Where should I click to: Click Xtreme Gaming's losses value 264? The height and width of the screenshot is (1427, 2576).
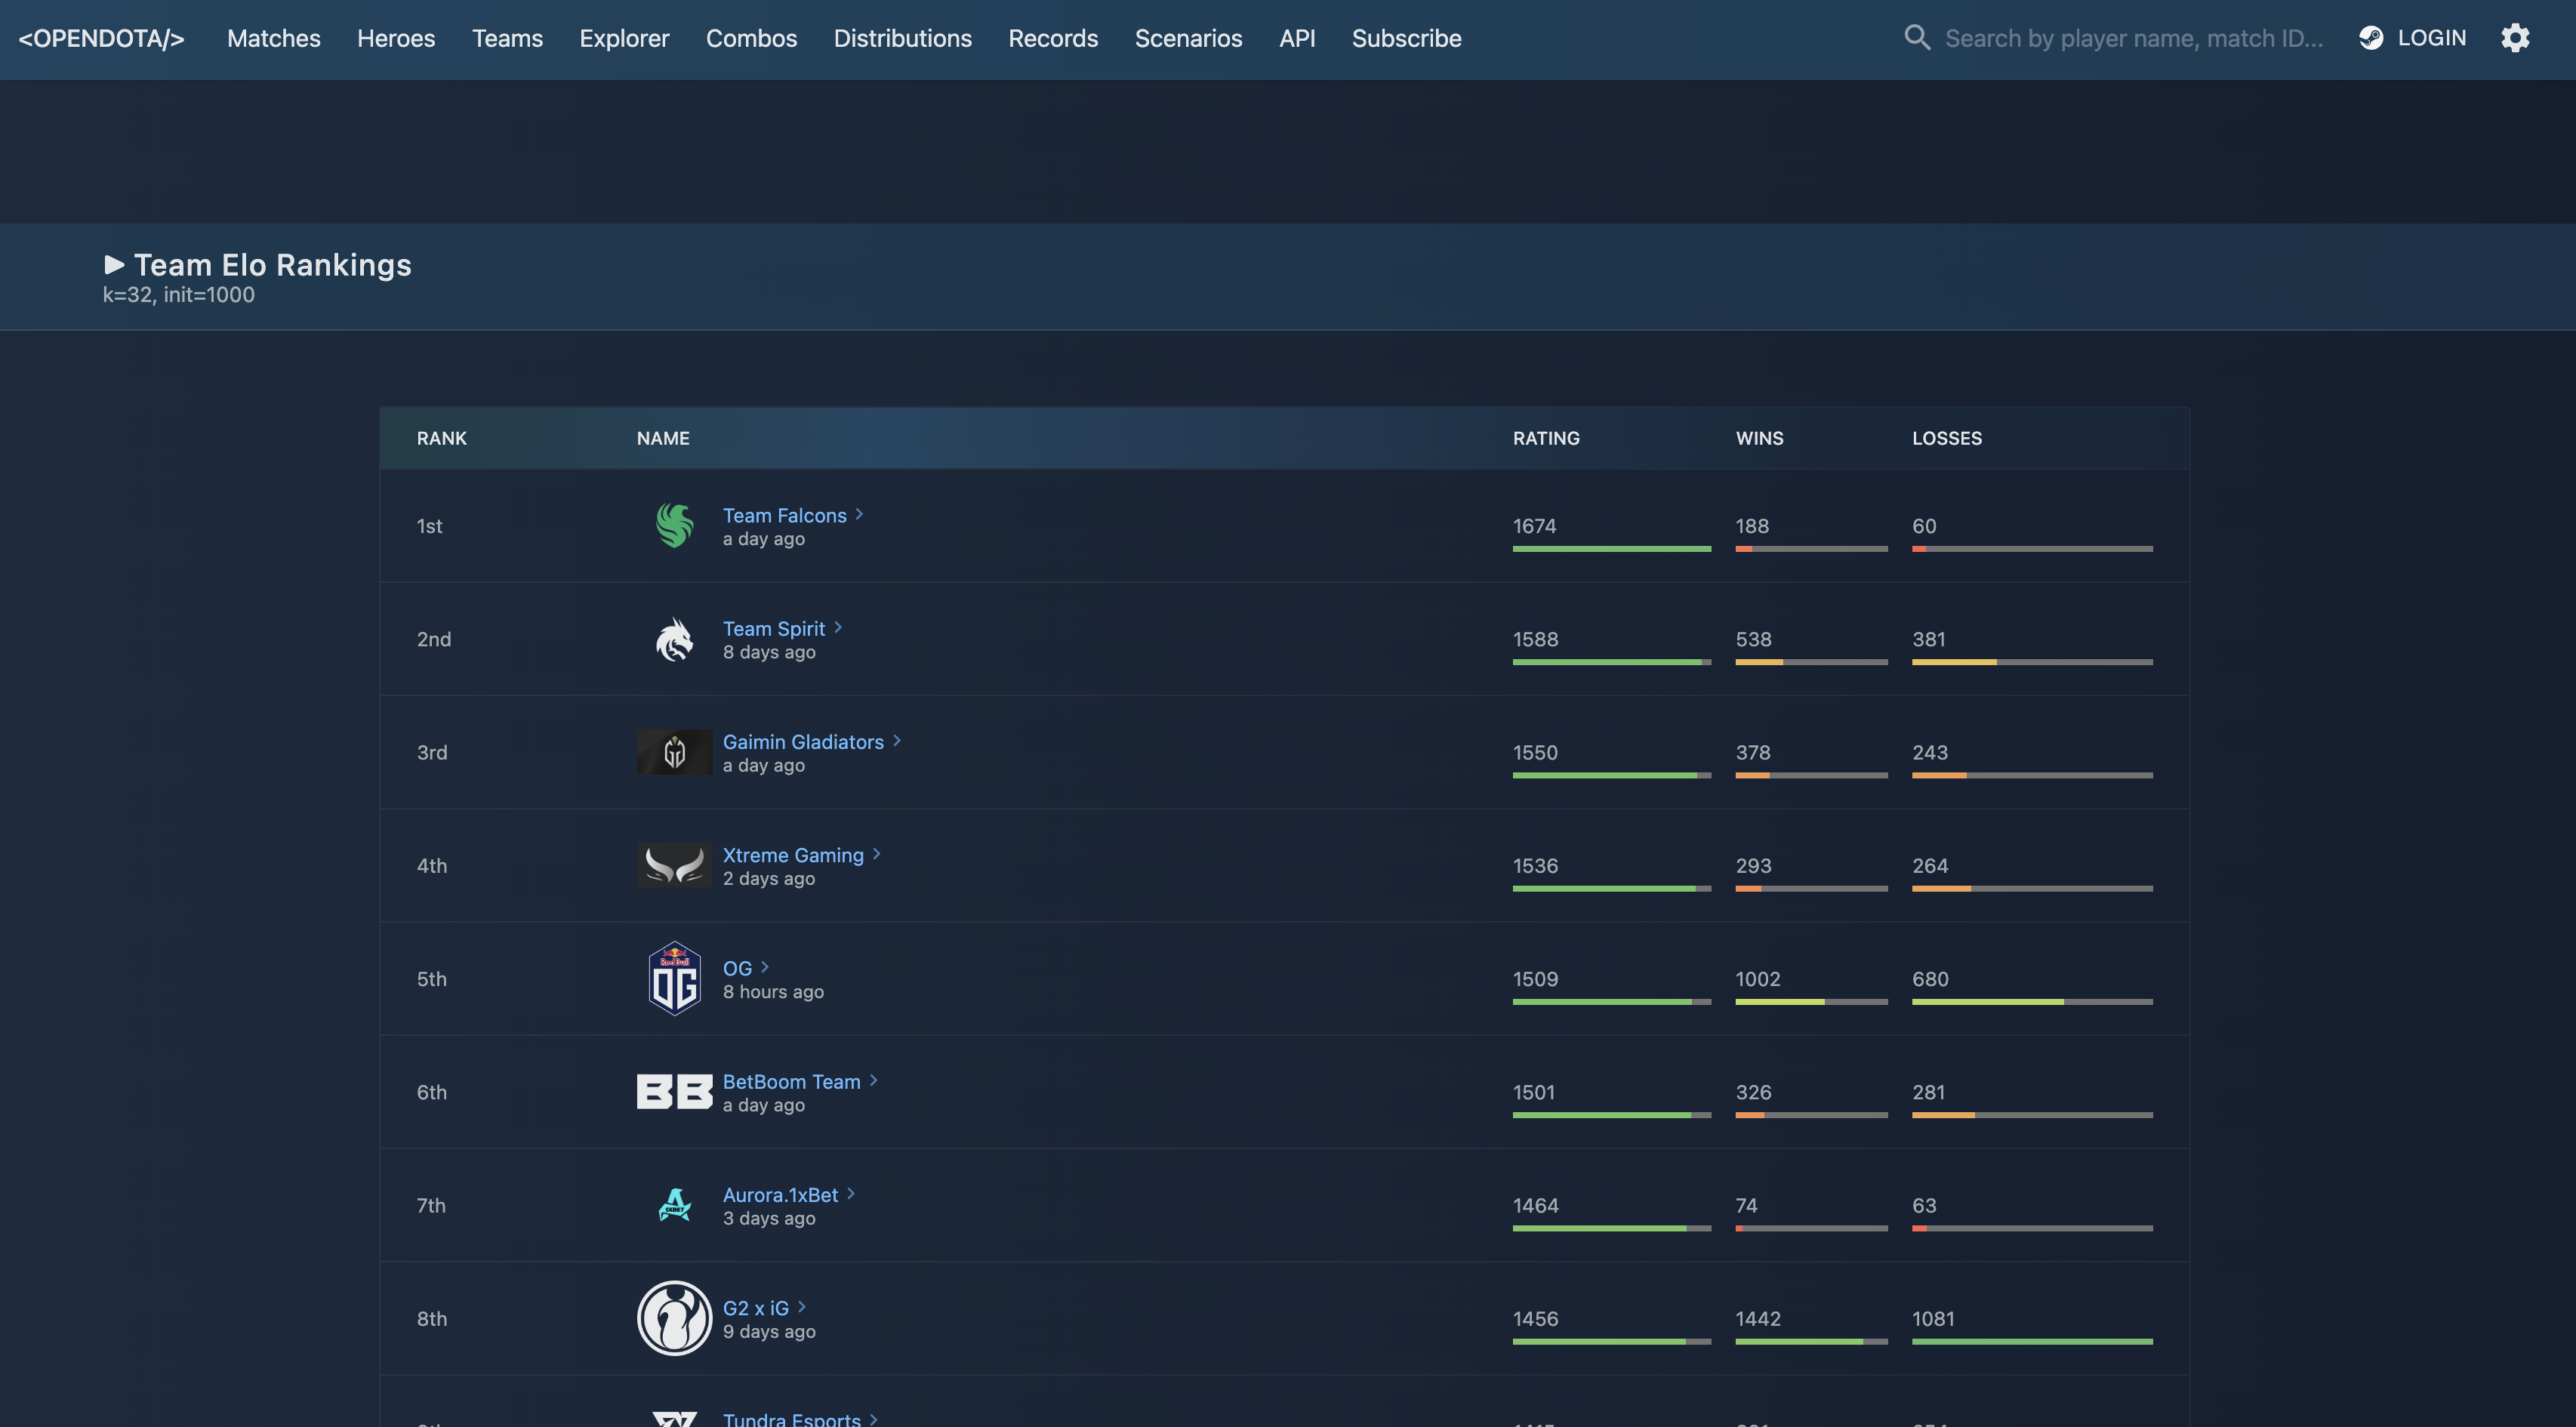1929,866
